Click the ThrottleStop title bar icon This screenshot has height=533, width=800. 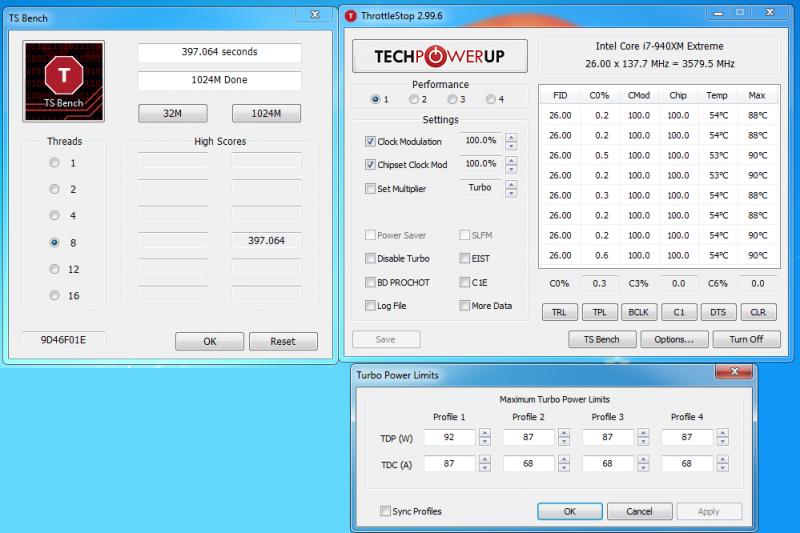351,16
